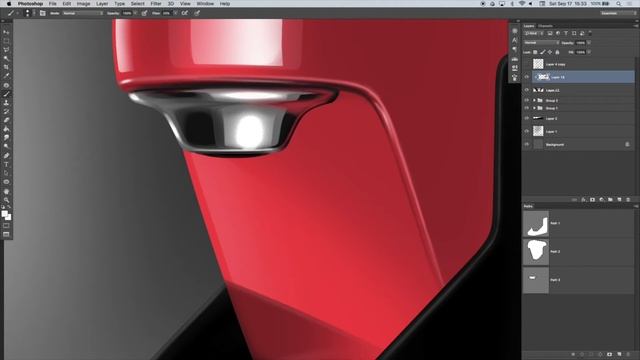This screenshot has width=640, height=360.
Task: Open the Layer menu
Action: click(x=102, y=4)
